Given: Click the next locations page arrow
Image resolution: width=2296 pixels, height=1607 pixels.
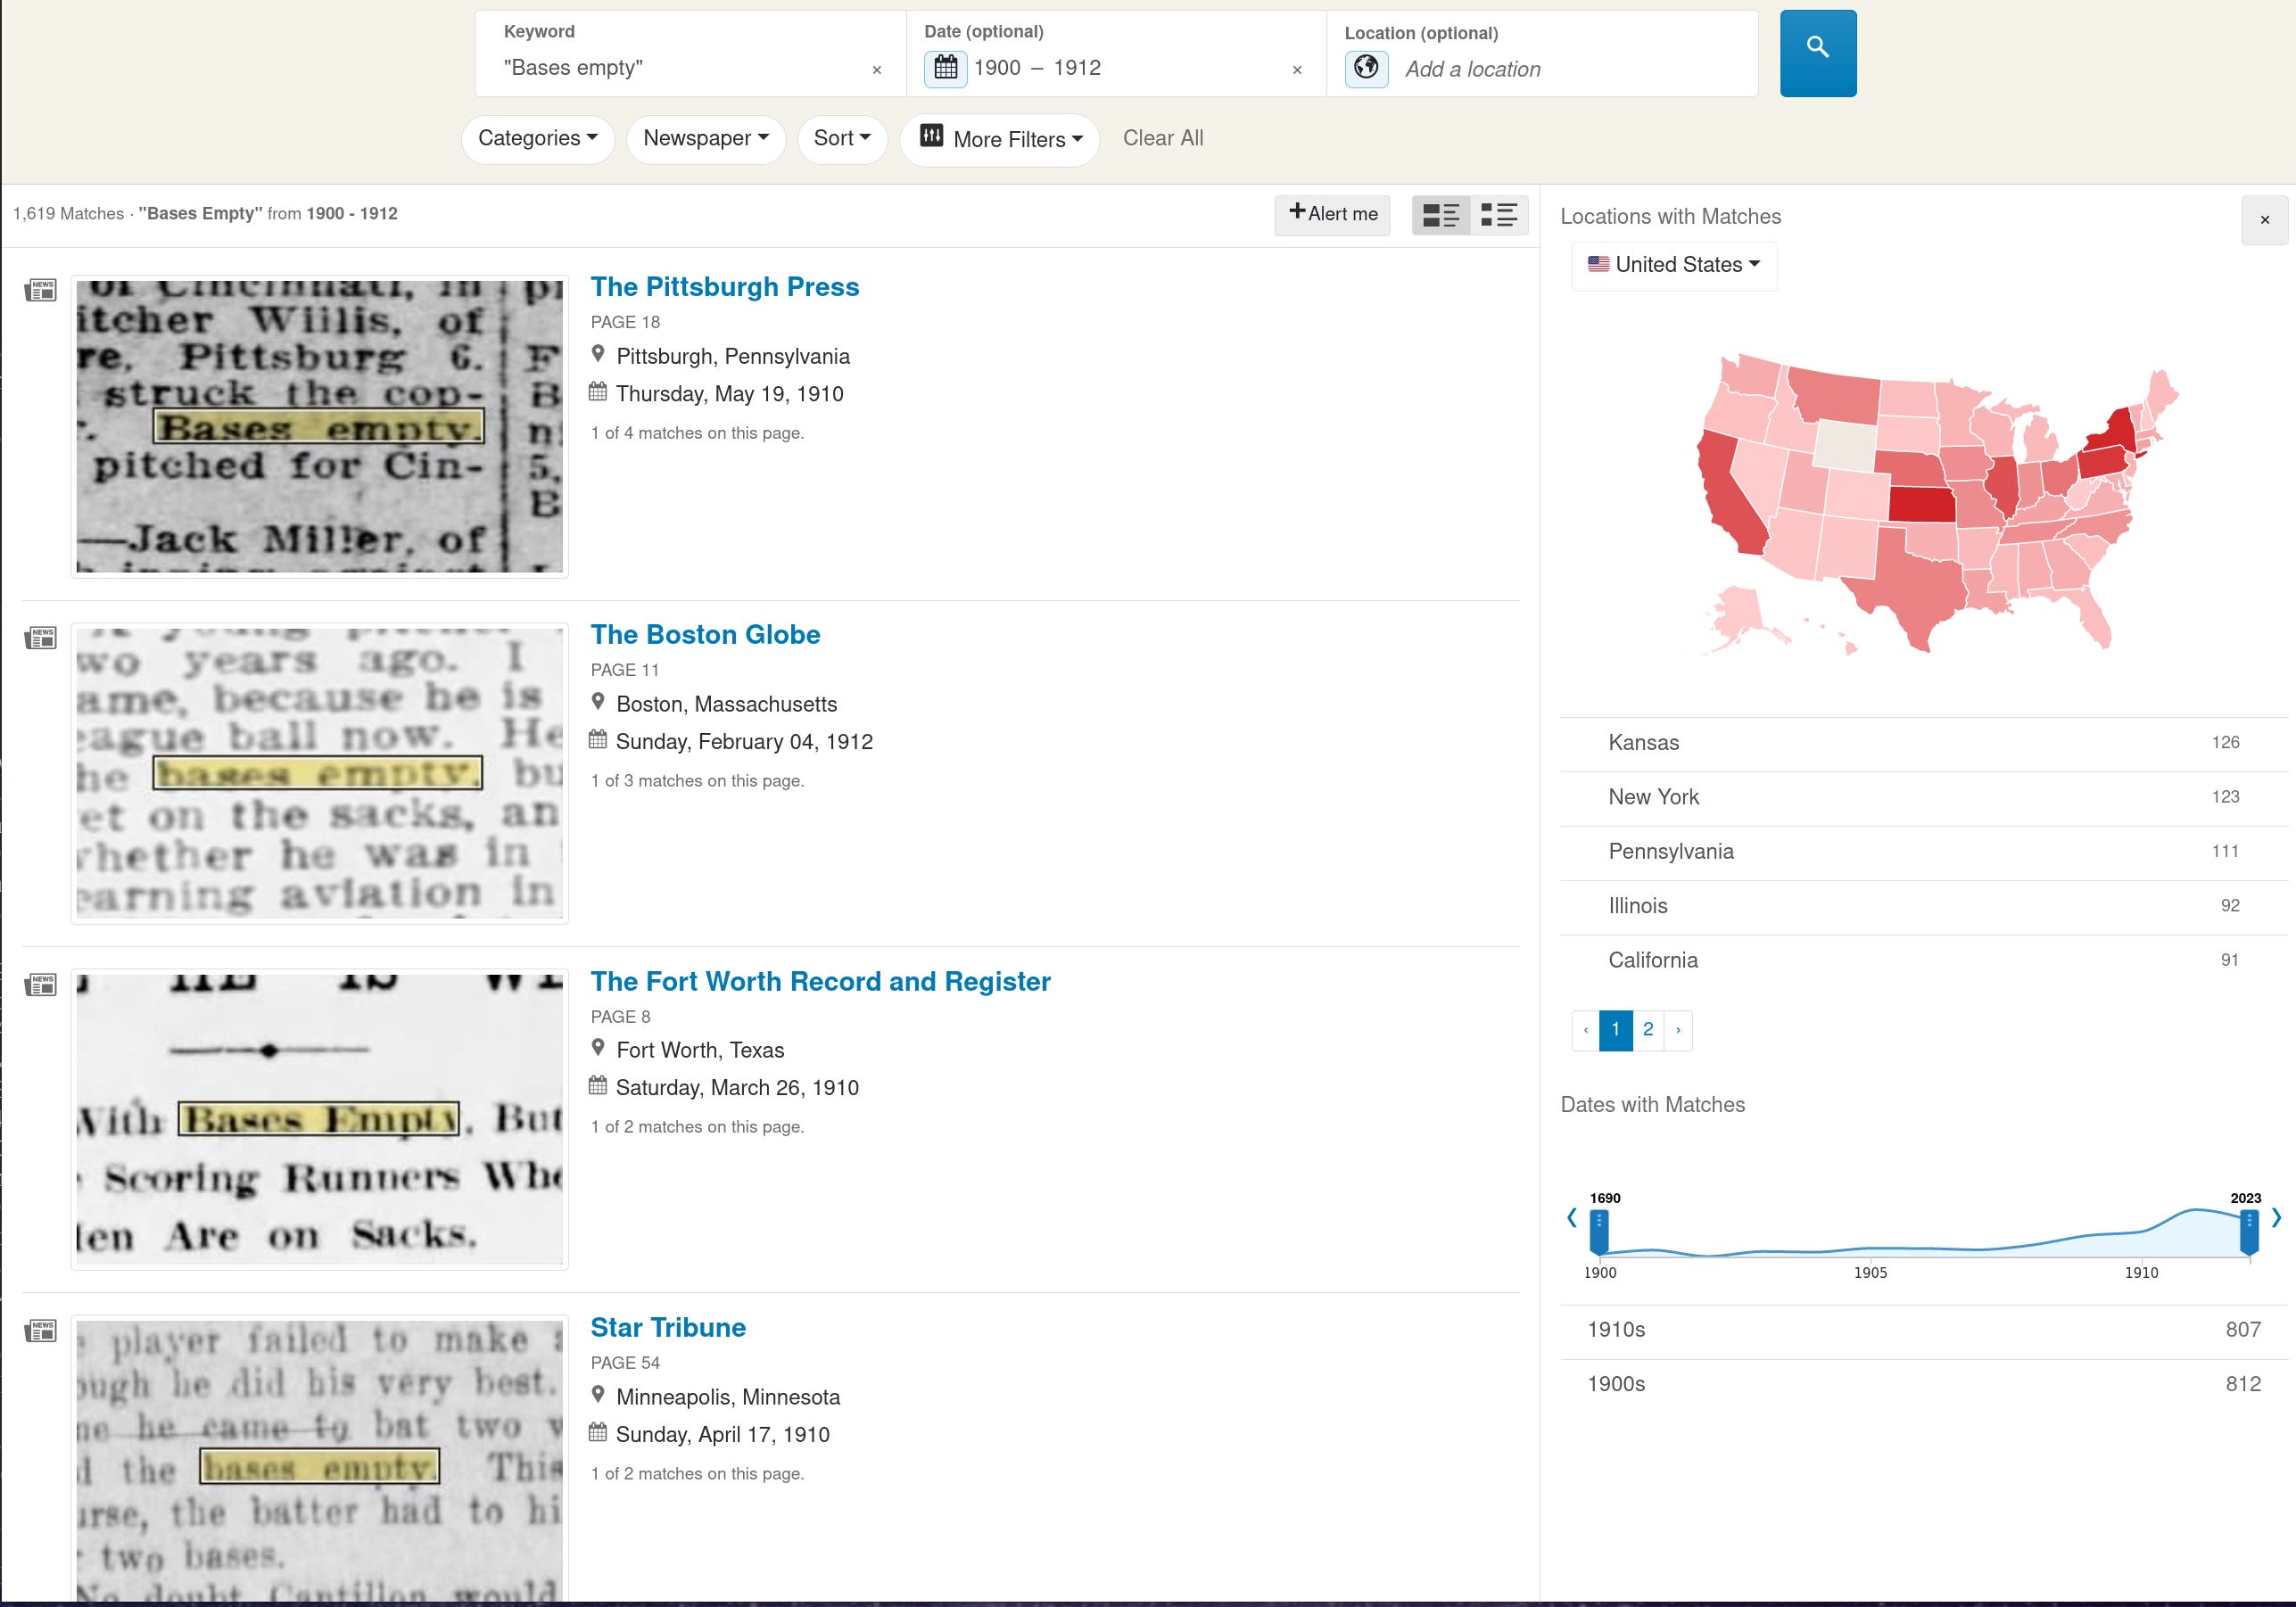Looking at the screenshot, I should 1678,1030.
